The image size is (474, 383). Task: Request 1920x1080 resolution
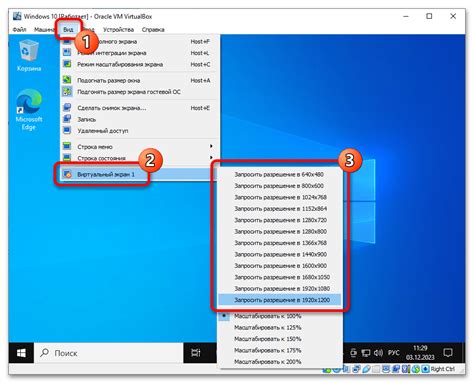280,288
